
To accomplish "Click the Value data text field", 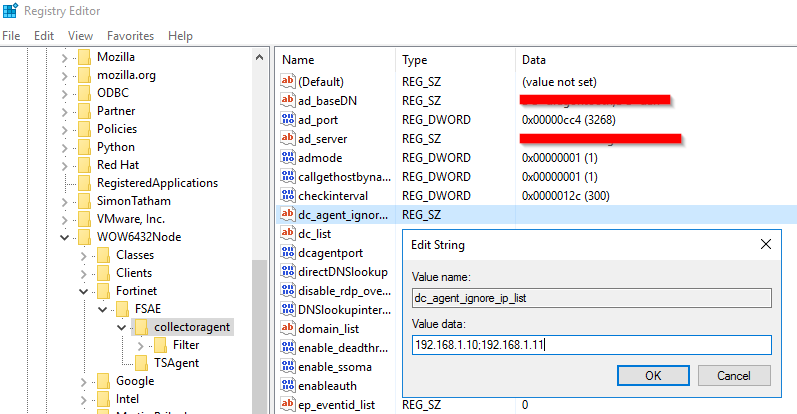I will point(591,345).
